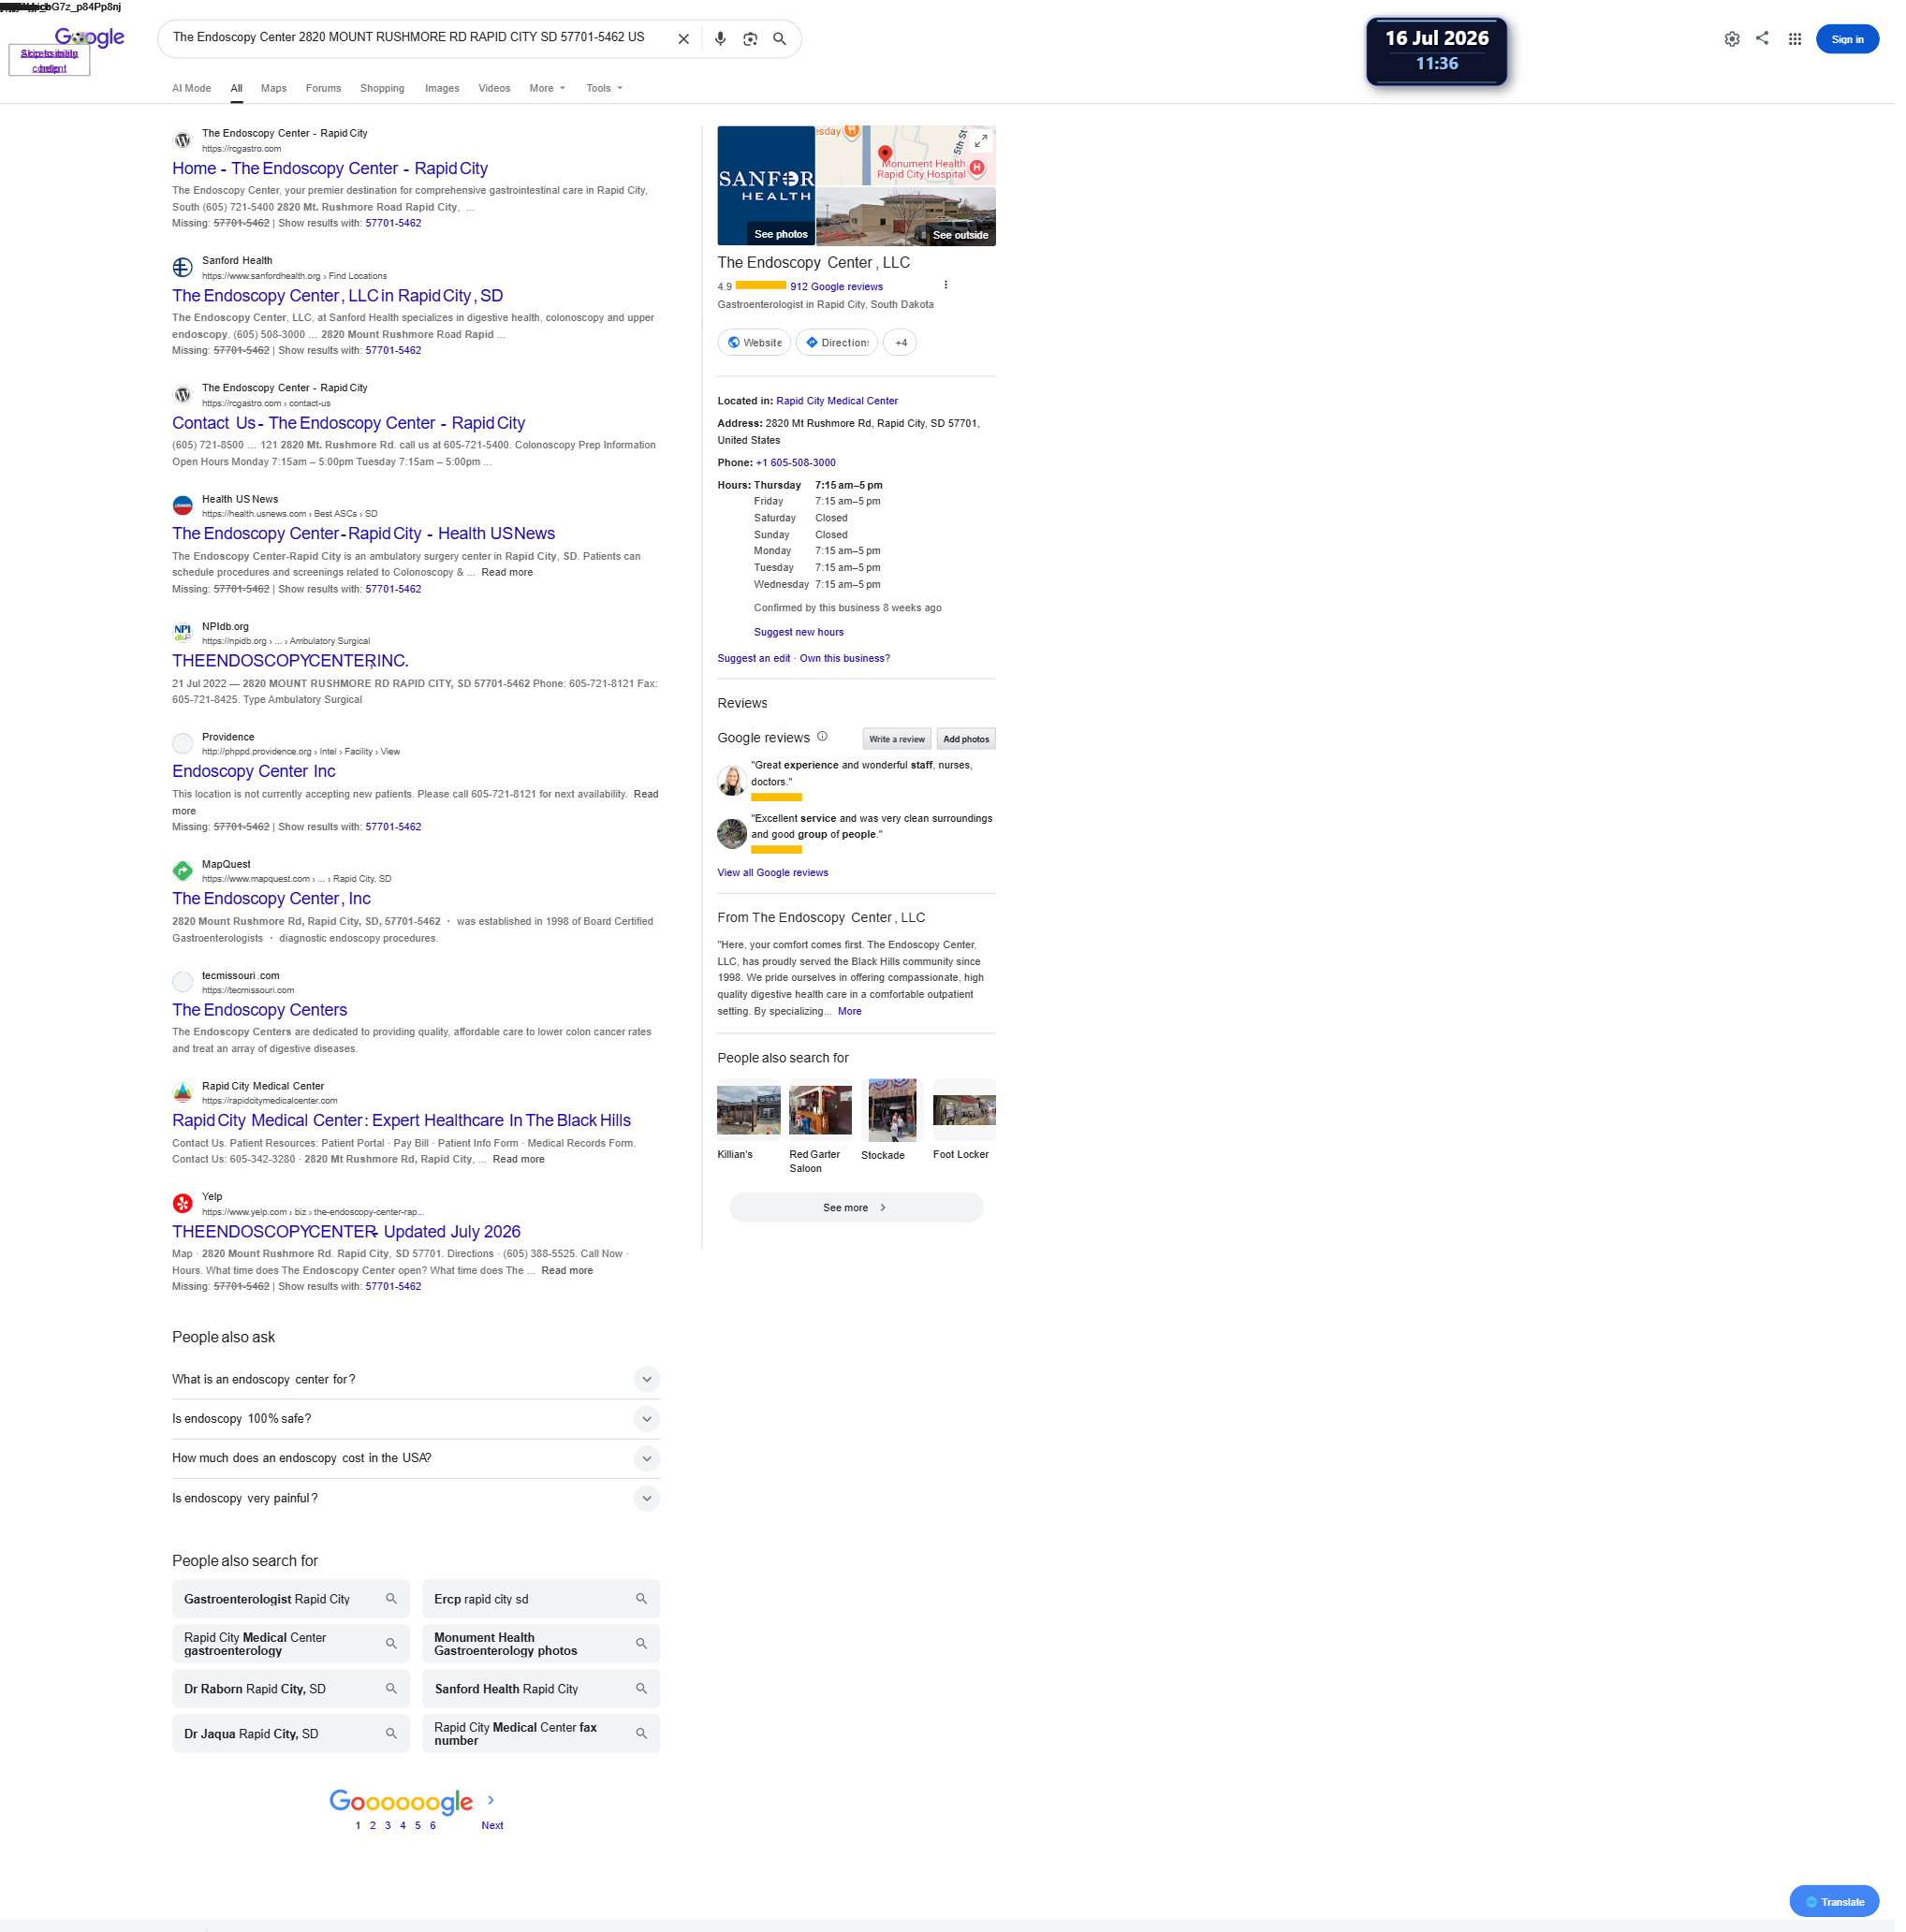Expand 'Is endoscopy 100% safe?' question

click(647, 1419)
